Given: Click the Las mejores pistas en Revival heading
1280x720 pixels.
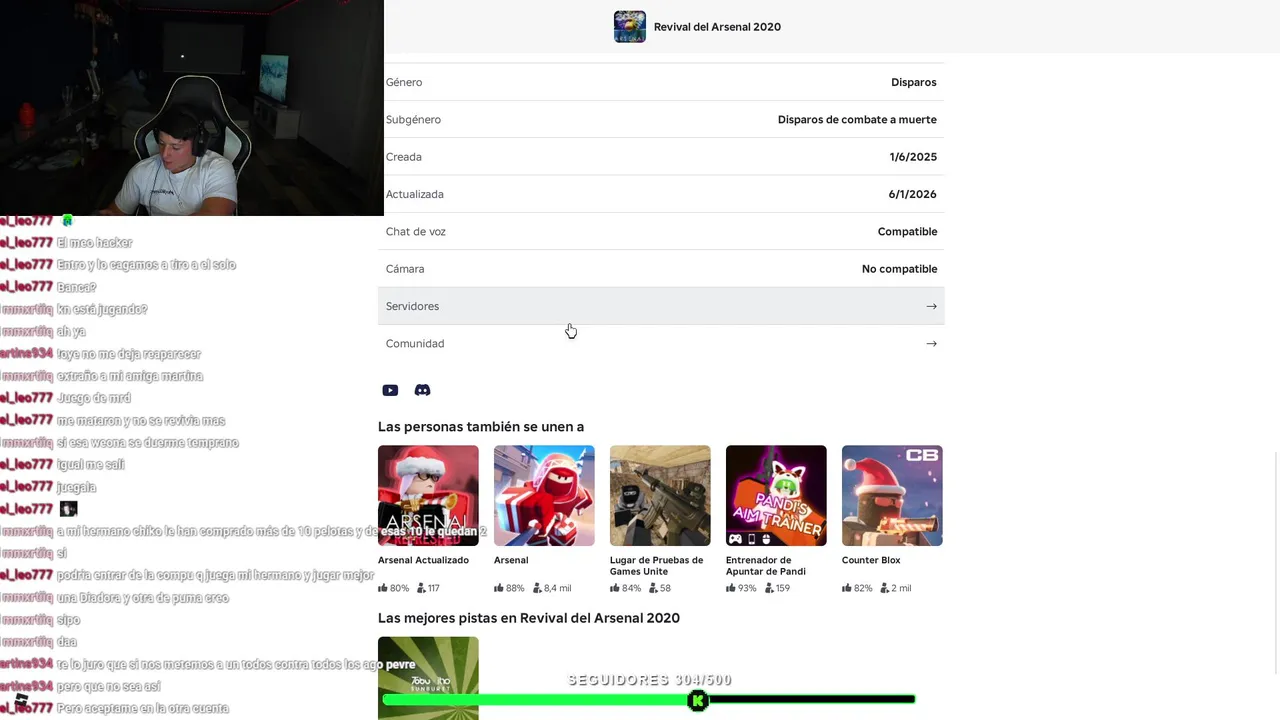Looking at the screenshot, I should [x=529, y=618].
